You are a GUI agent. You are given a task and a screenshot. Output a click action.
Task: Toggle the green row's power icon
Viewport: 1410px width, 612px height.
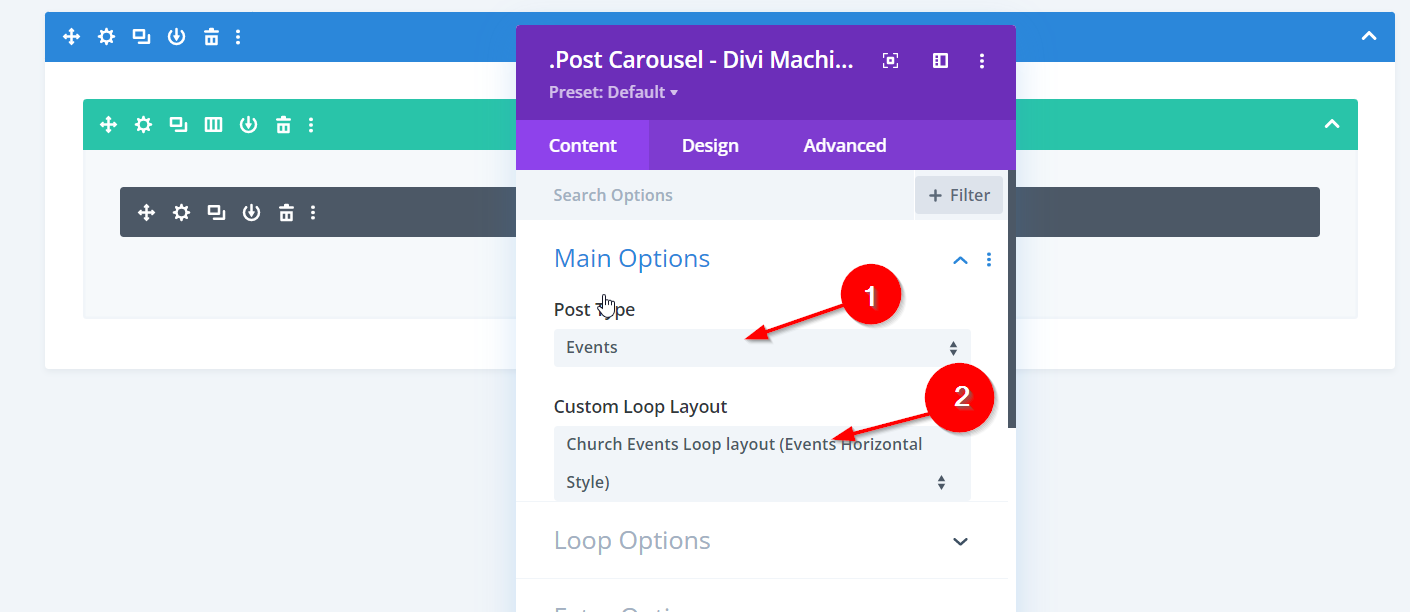pos(248,125)
